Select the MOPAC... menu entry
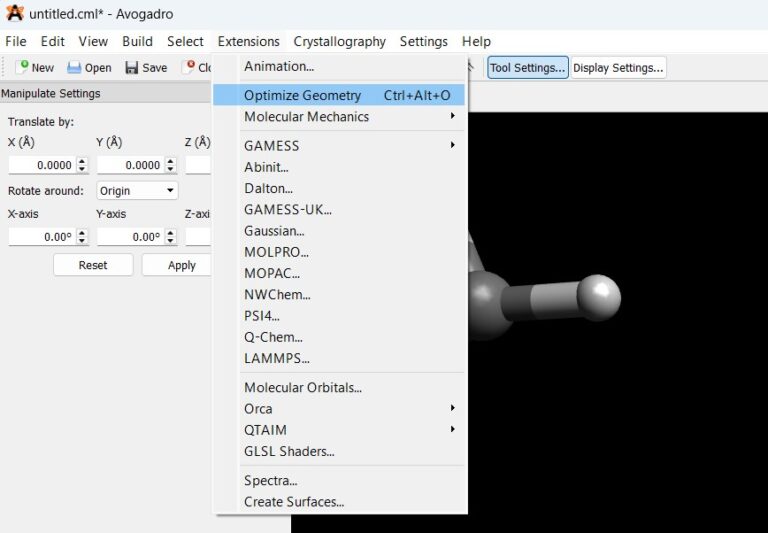This screenshot has width=768, height=533. (x=339, y=273)
